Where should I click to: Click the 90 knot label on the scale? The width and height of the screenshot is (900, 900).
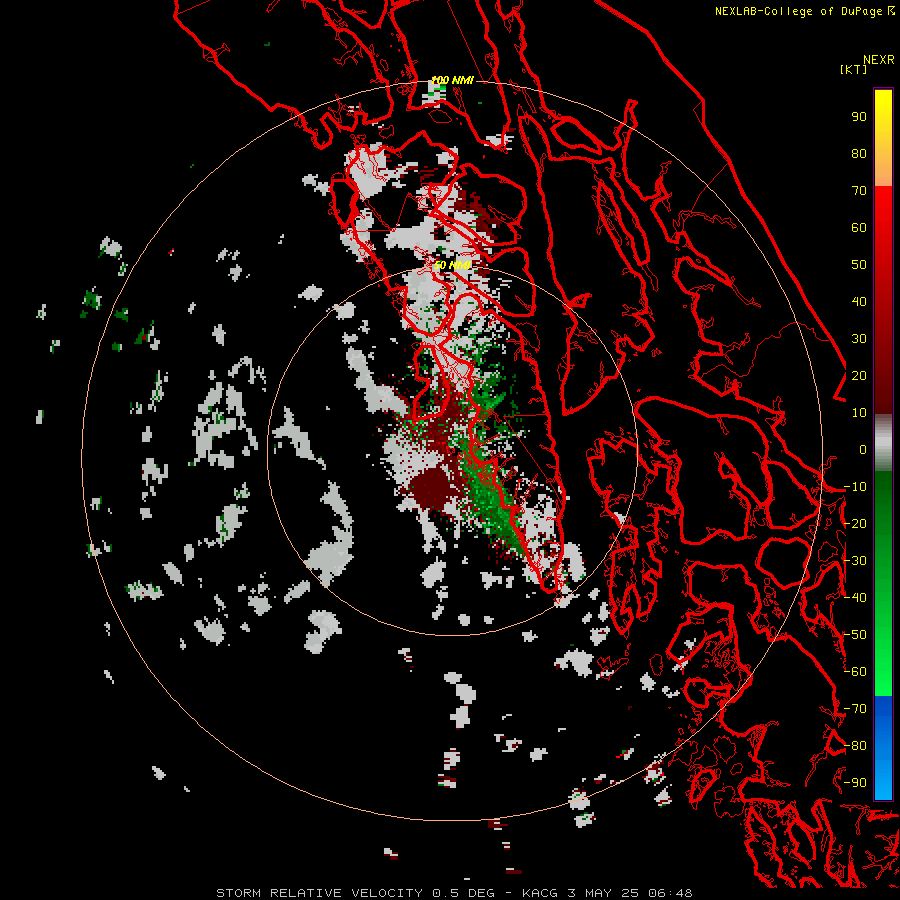859,117
